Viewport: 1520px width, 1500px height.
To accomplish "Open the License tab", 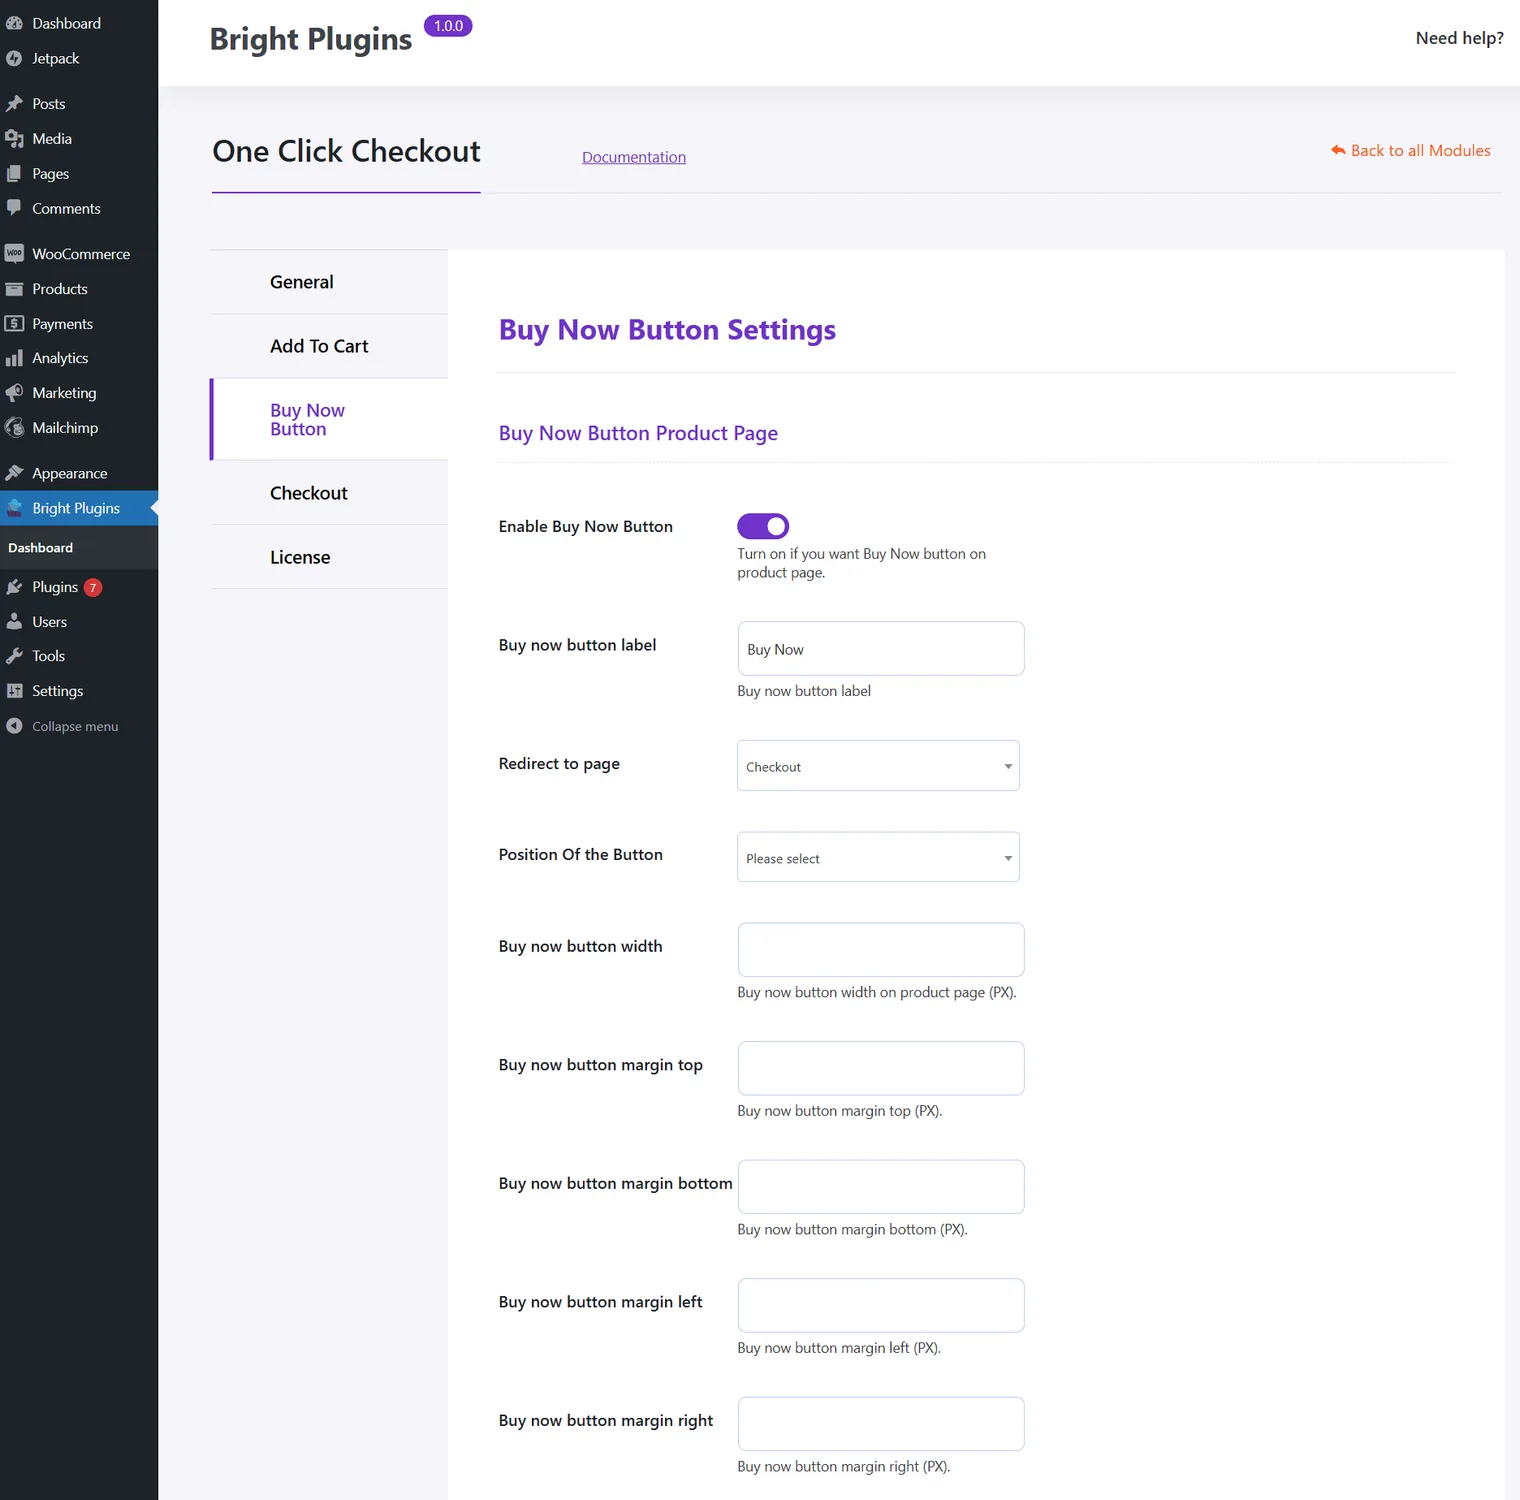I will tap(329, 557).
